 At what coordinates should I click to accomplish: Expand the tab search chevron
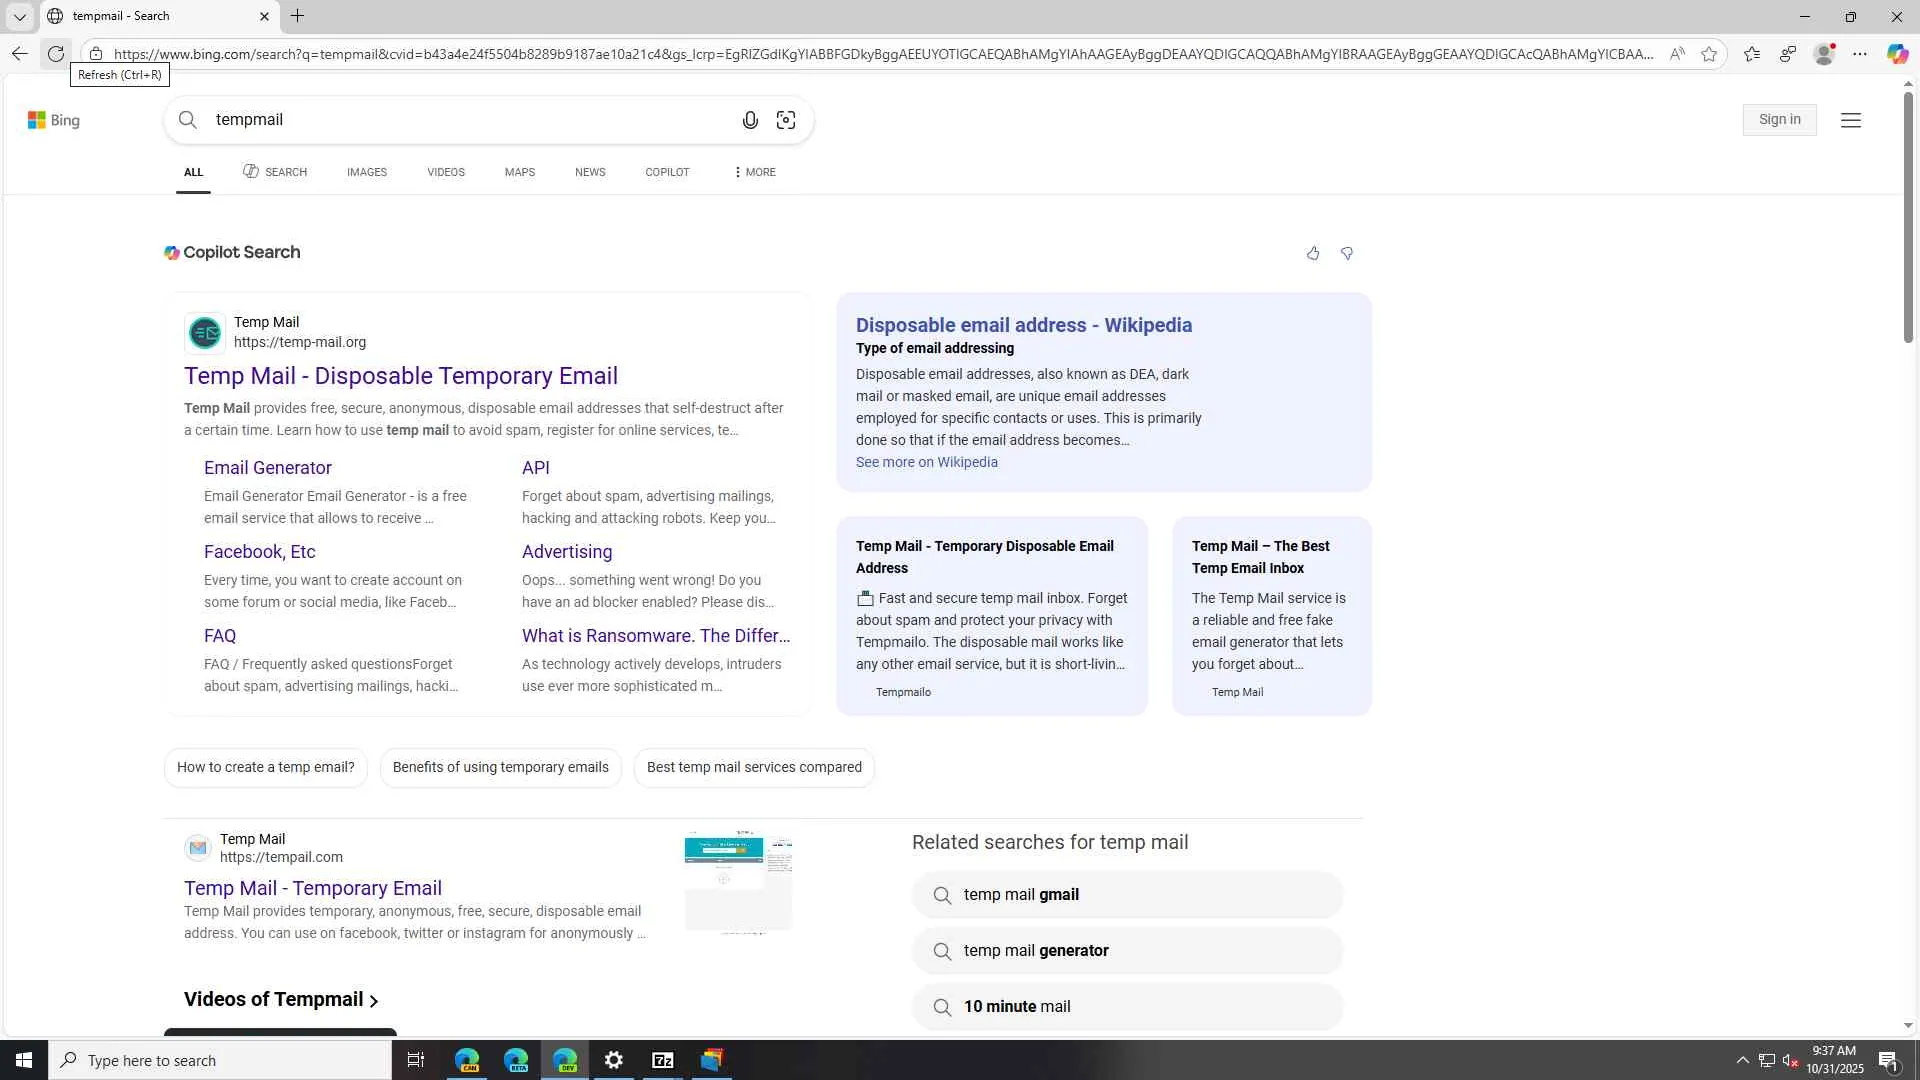(19, 16)
